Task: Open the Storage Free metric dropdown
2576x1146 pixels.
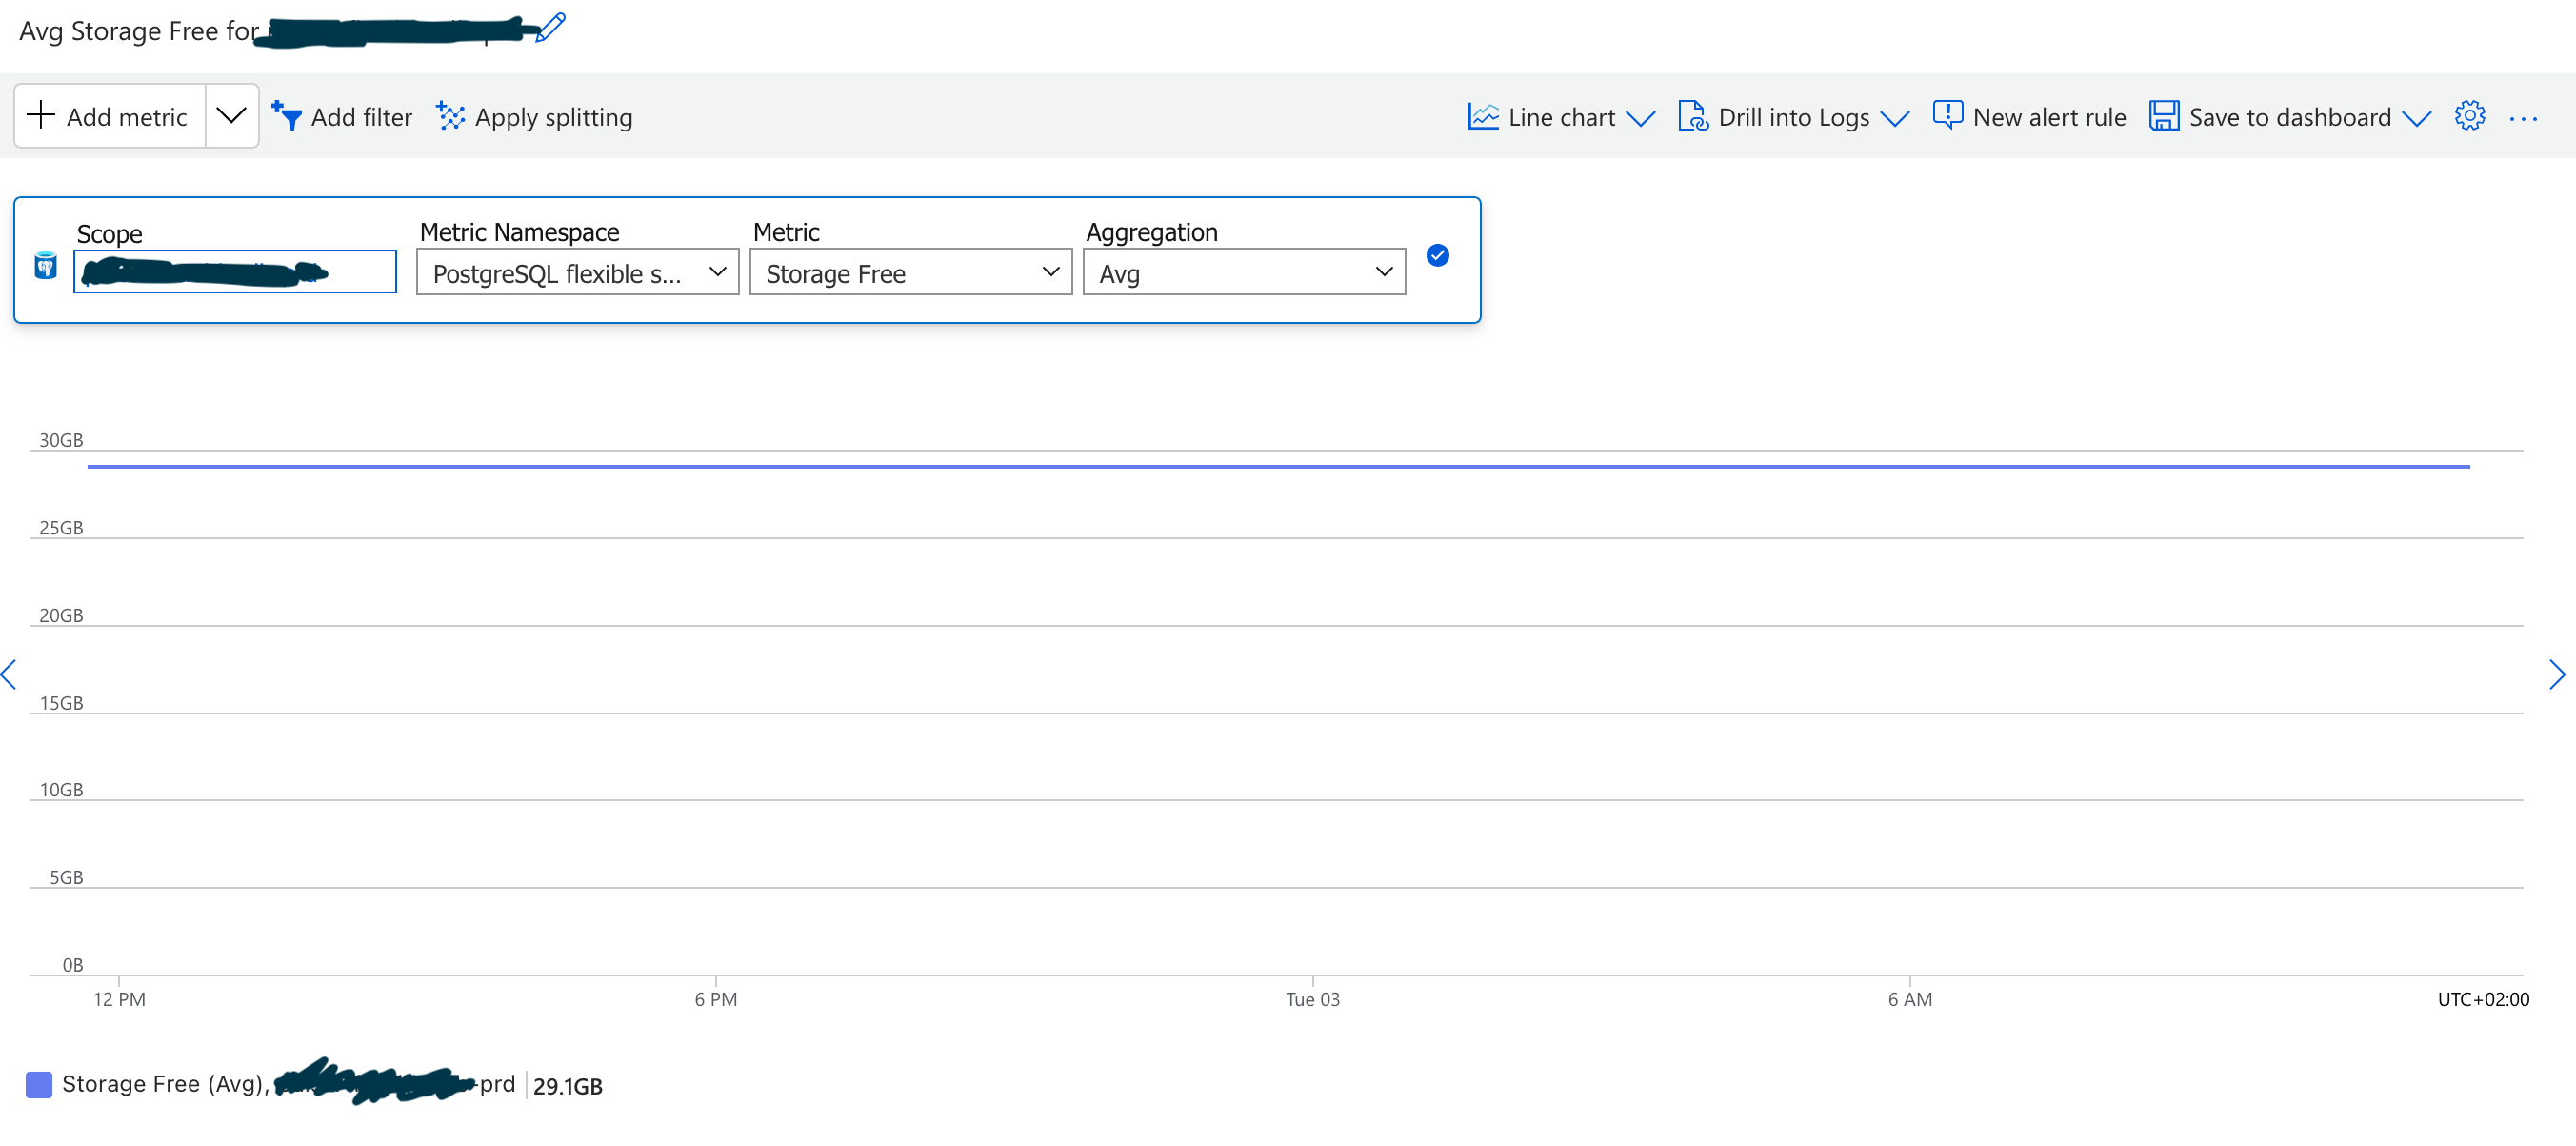Action: tap(910, 272)
